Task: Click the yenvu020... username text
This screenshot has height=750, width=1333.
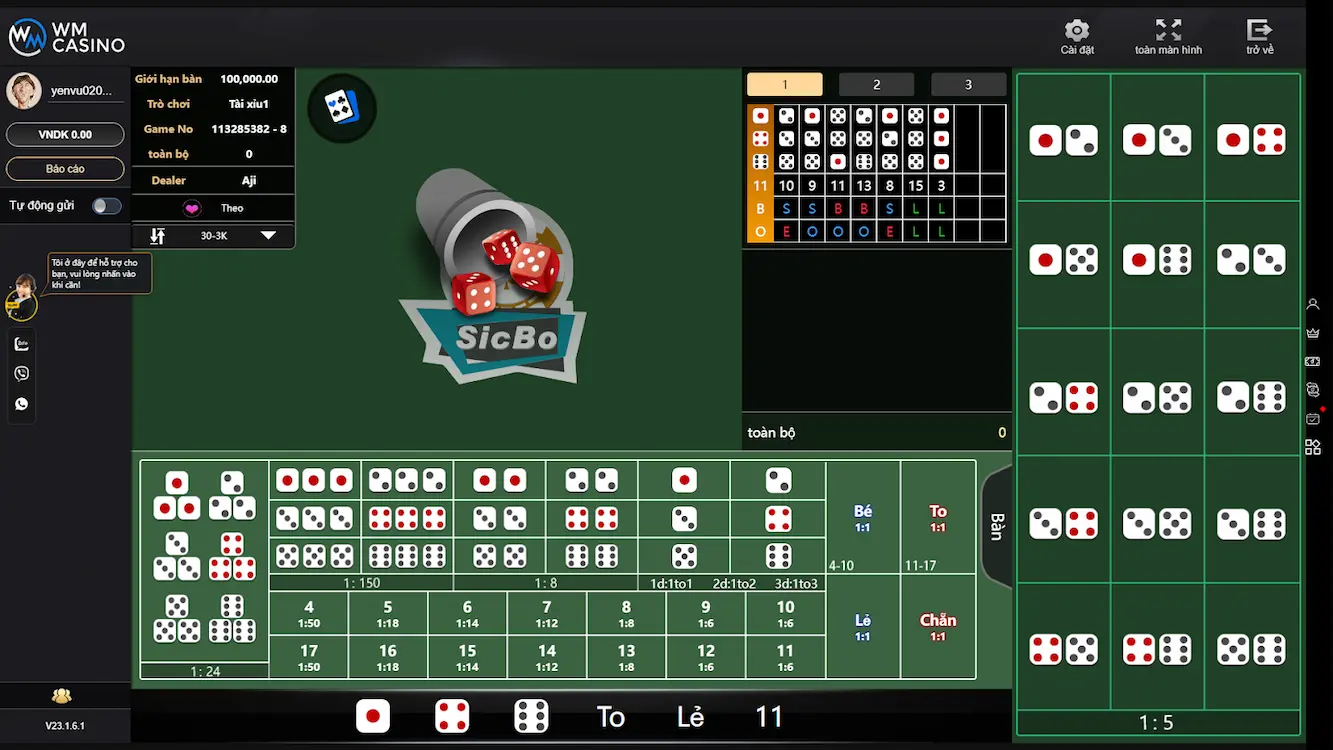Action: tap(82, 91)
